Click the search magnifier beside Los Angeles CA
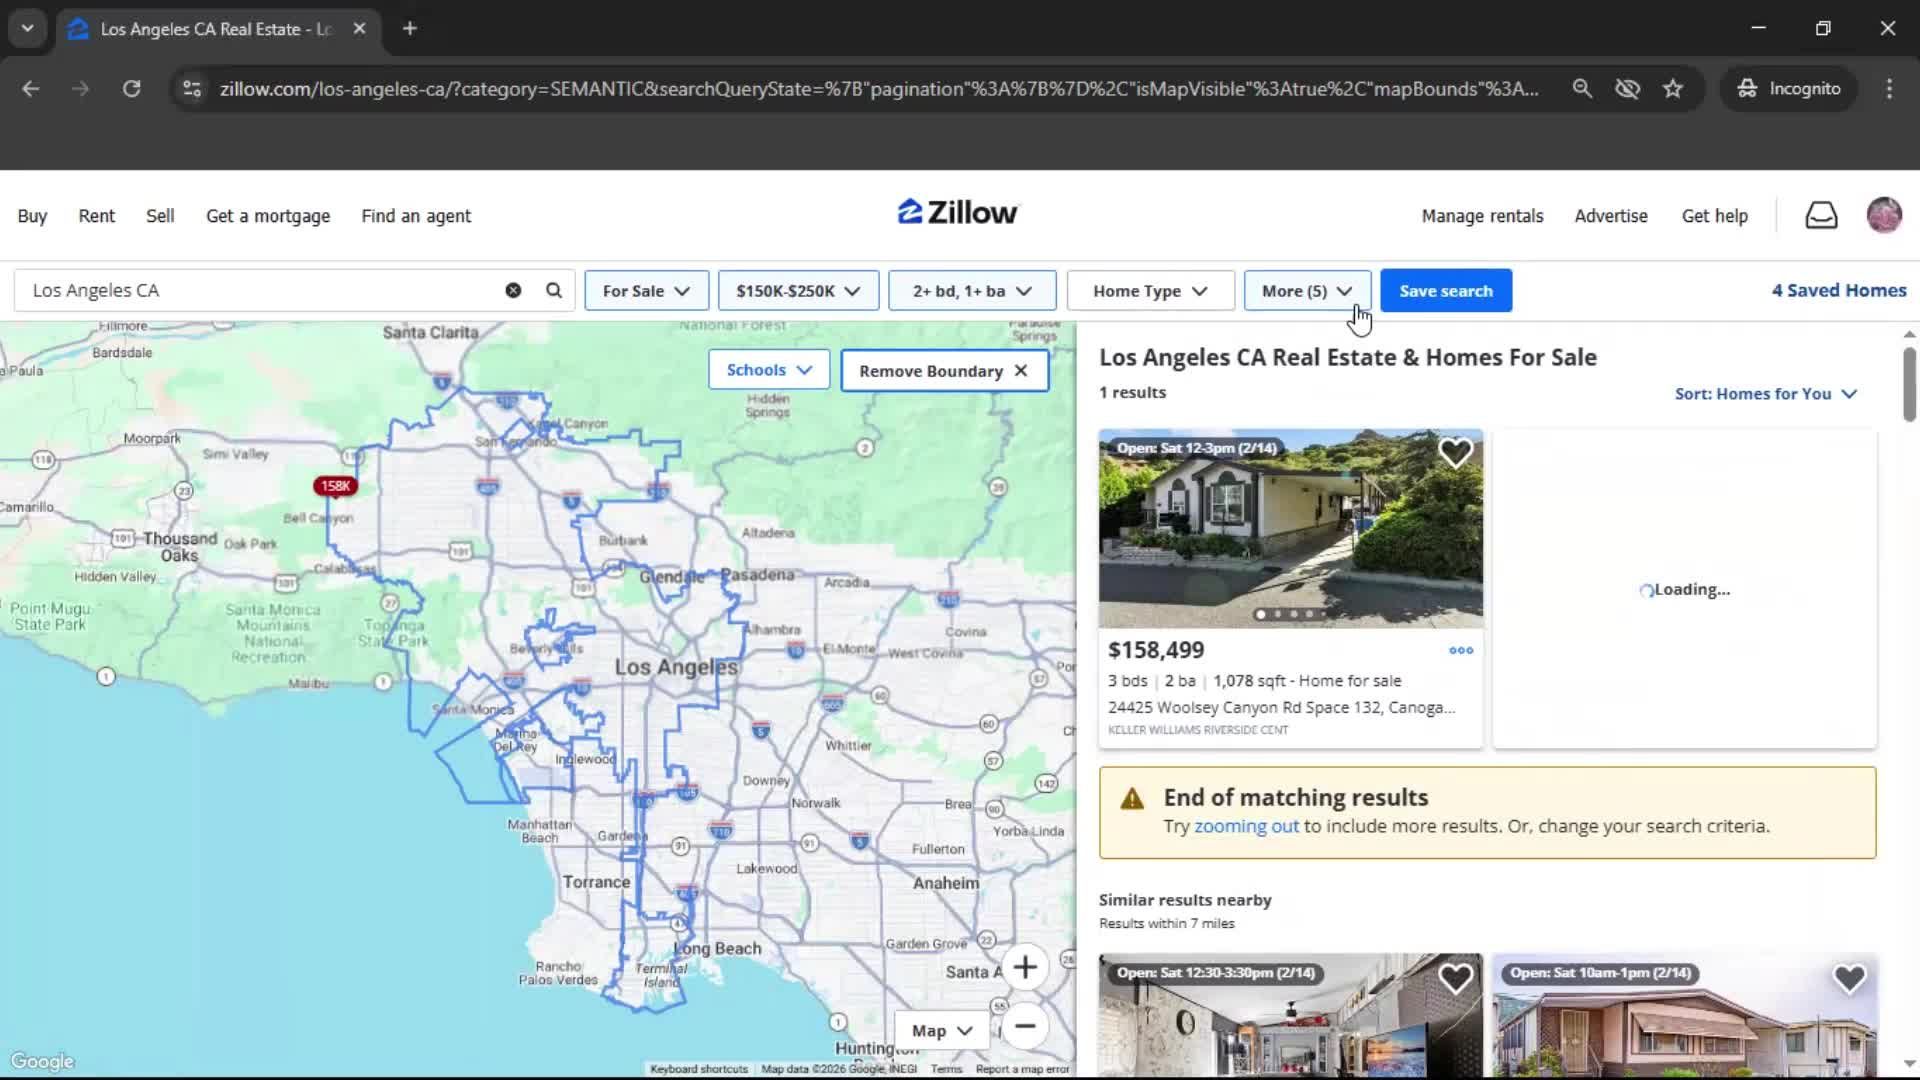Image resolution: width=1920 pixels, height=1080 pixels. tap(552, 290)
